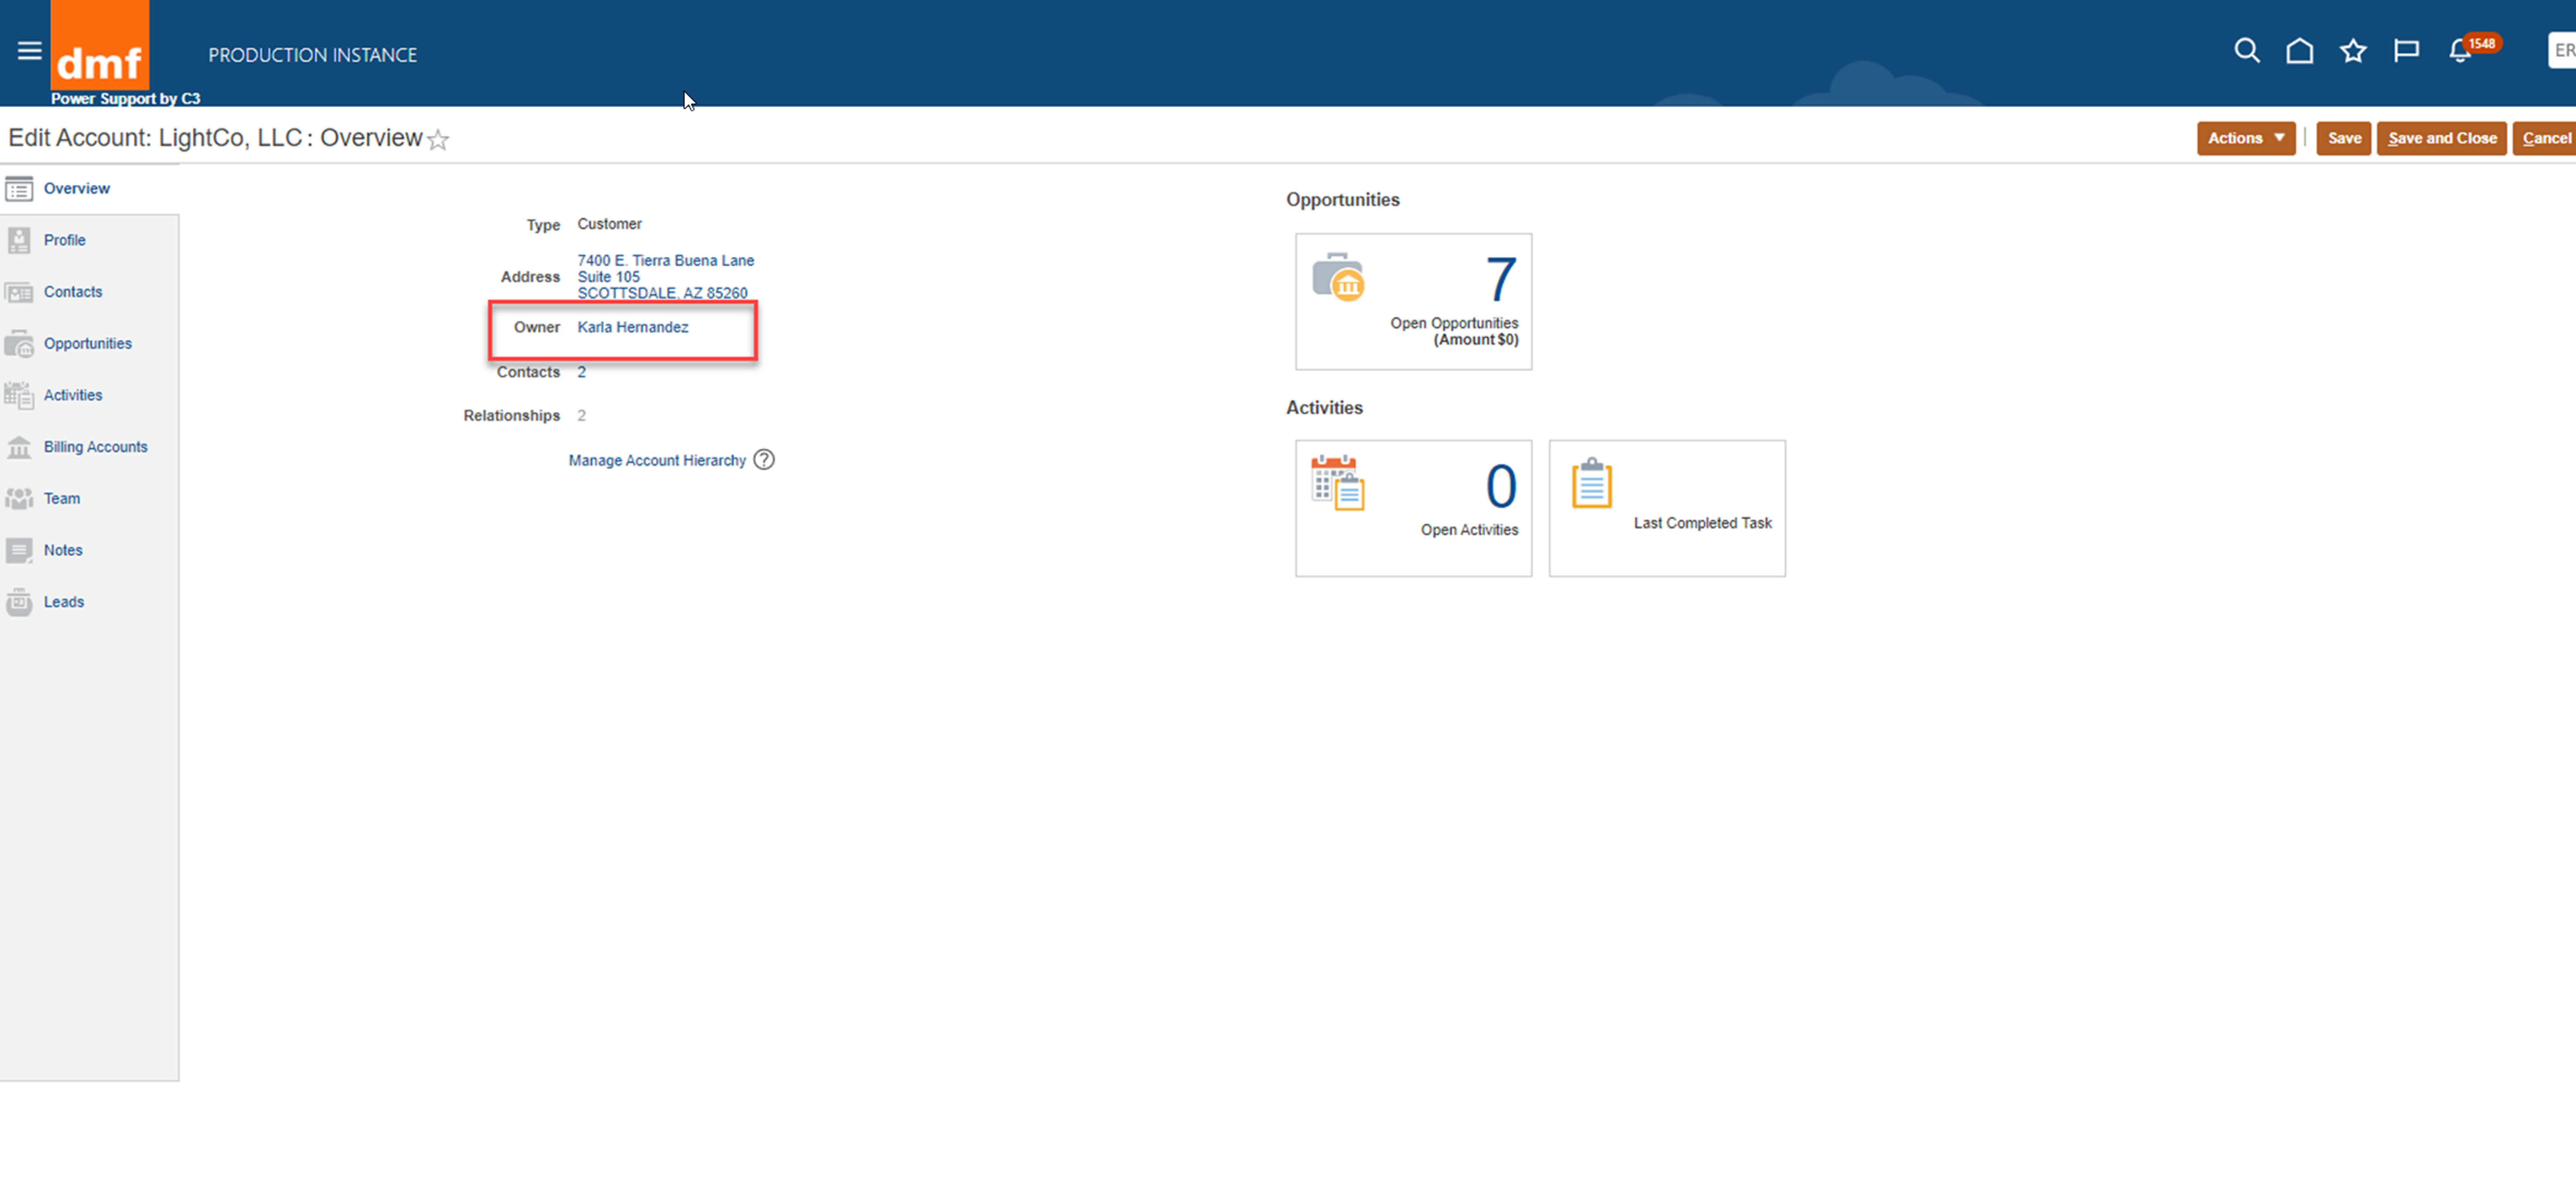Image resolution: width=2576 pixels, height=1201 pixels.
Task: Toggle favorite star next to page title
Action: [438, 140]
